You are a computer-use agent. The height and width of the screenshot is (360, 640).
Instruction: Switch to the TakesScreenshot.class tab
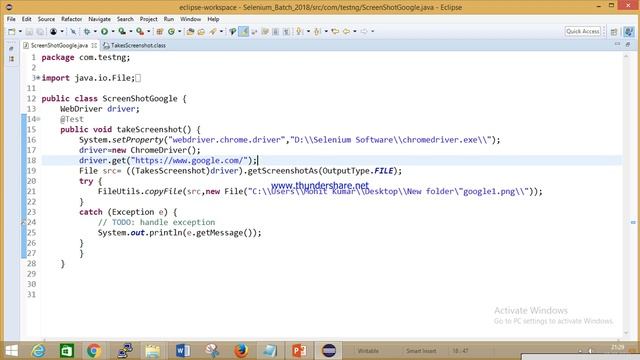135,45
